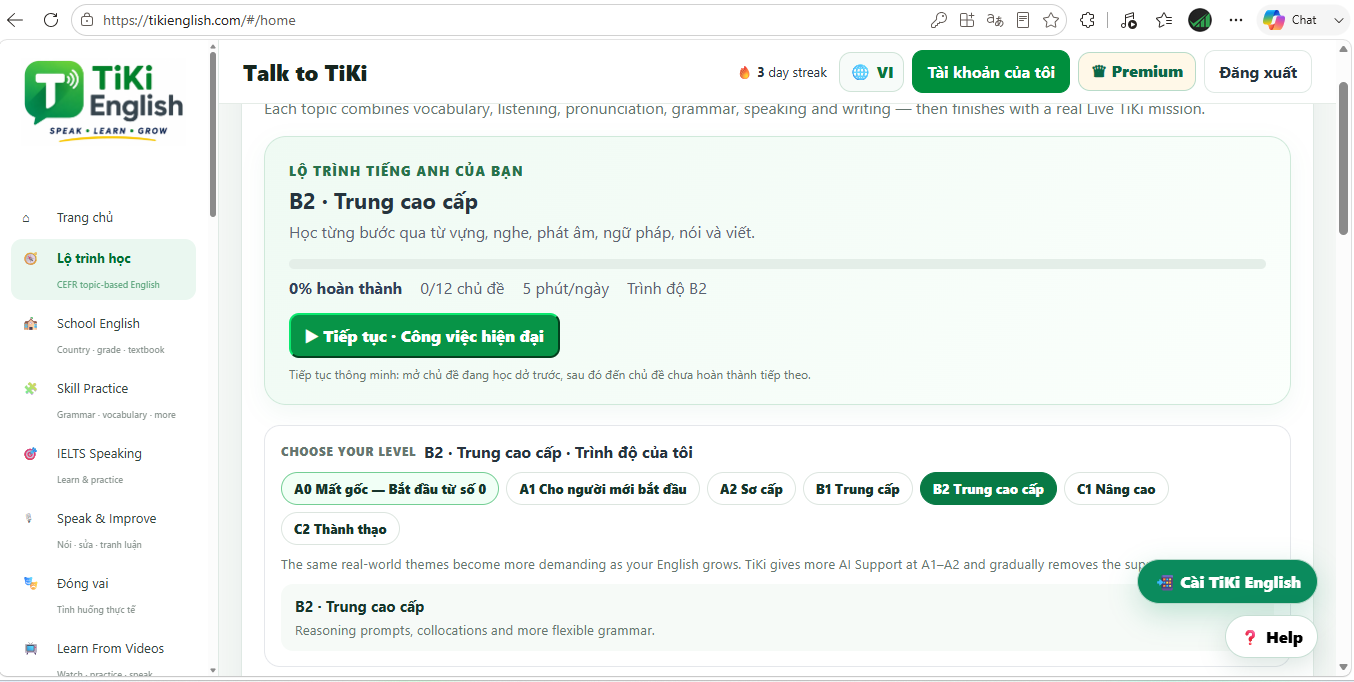Select level A1 Cho người mới bắt đầu

click(x=603, y=489)
